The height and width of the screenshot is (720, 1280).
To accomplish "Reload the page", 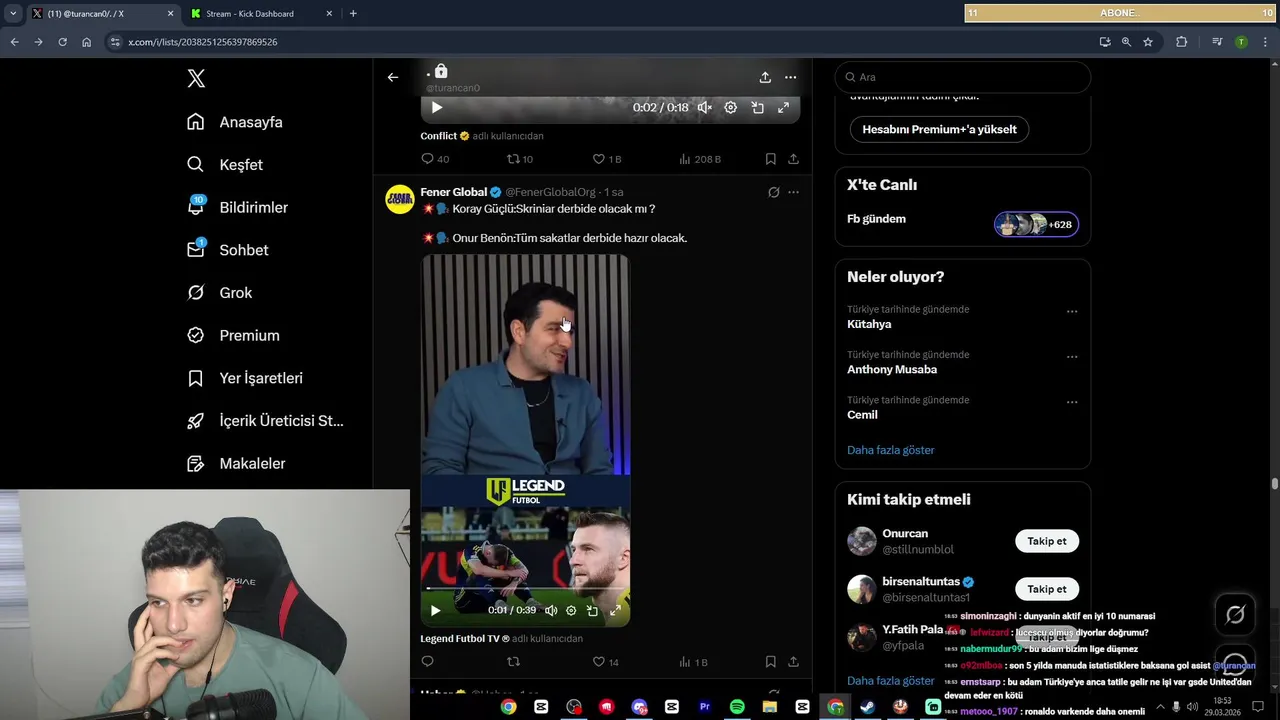I will coord(62,42).
